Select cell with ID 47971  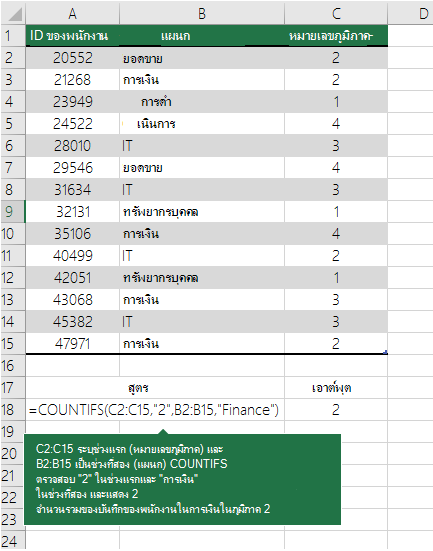pyautogui.click(x=72, y=343)
